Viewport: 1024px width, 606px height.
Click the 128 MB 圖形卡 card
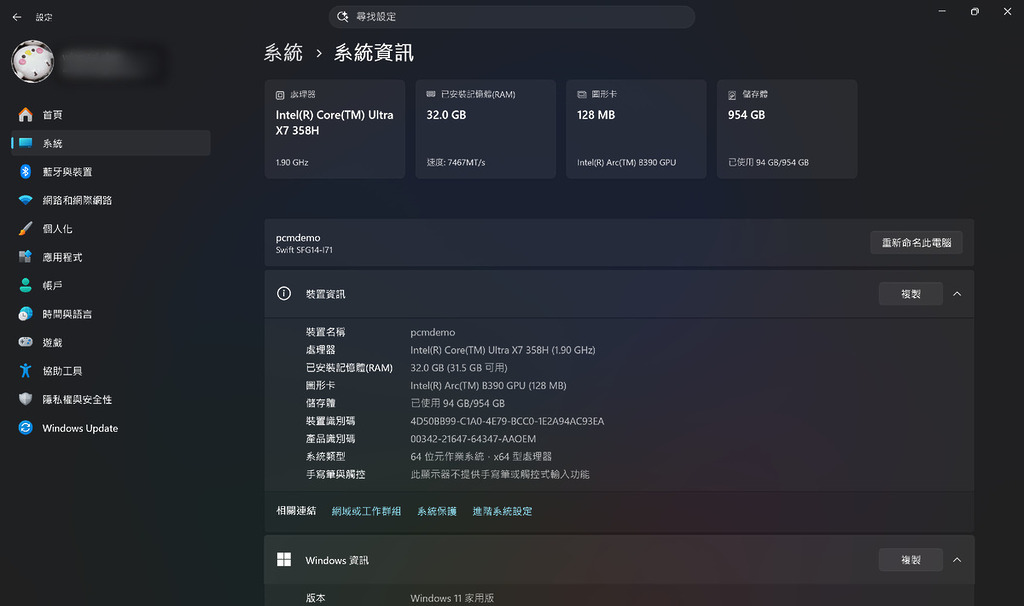point(636,129)
